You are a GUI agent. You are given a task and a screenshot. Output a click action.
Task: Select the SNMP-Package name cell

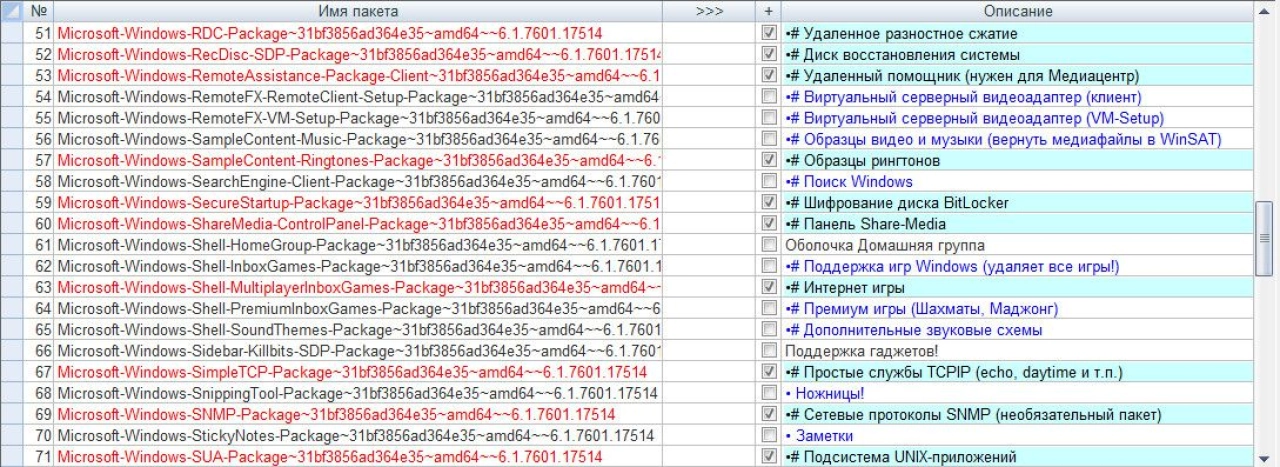pyautogui.click(x=358, y=414)
